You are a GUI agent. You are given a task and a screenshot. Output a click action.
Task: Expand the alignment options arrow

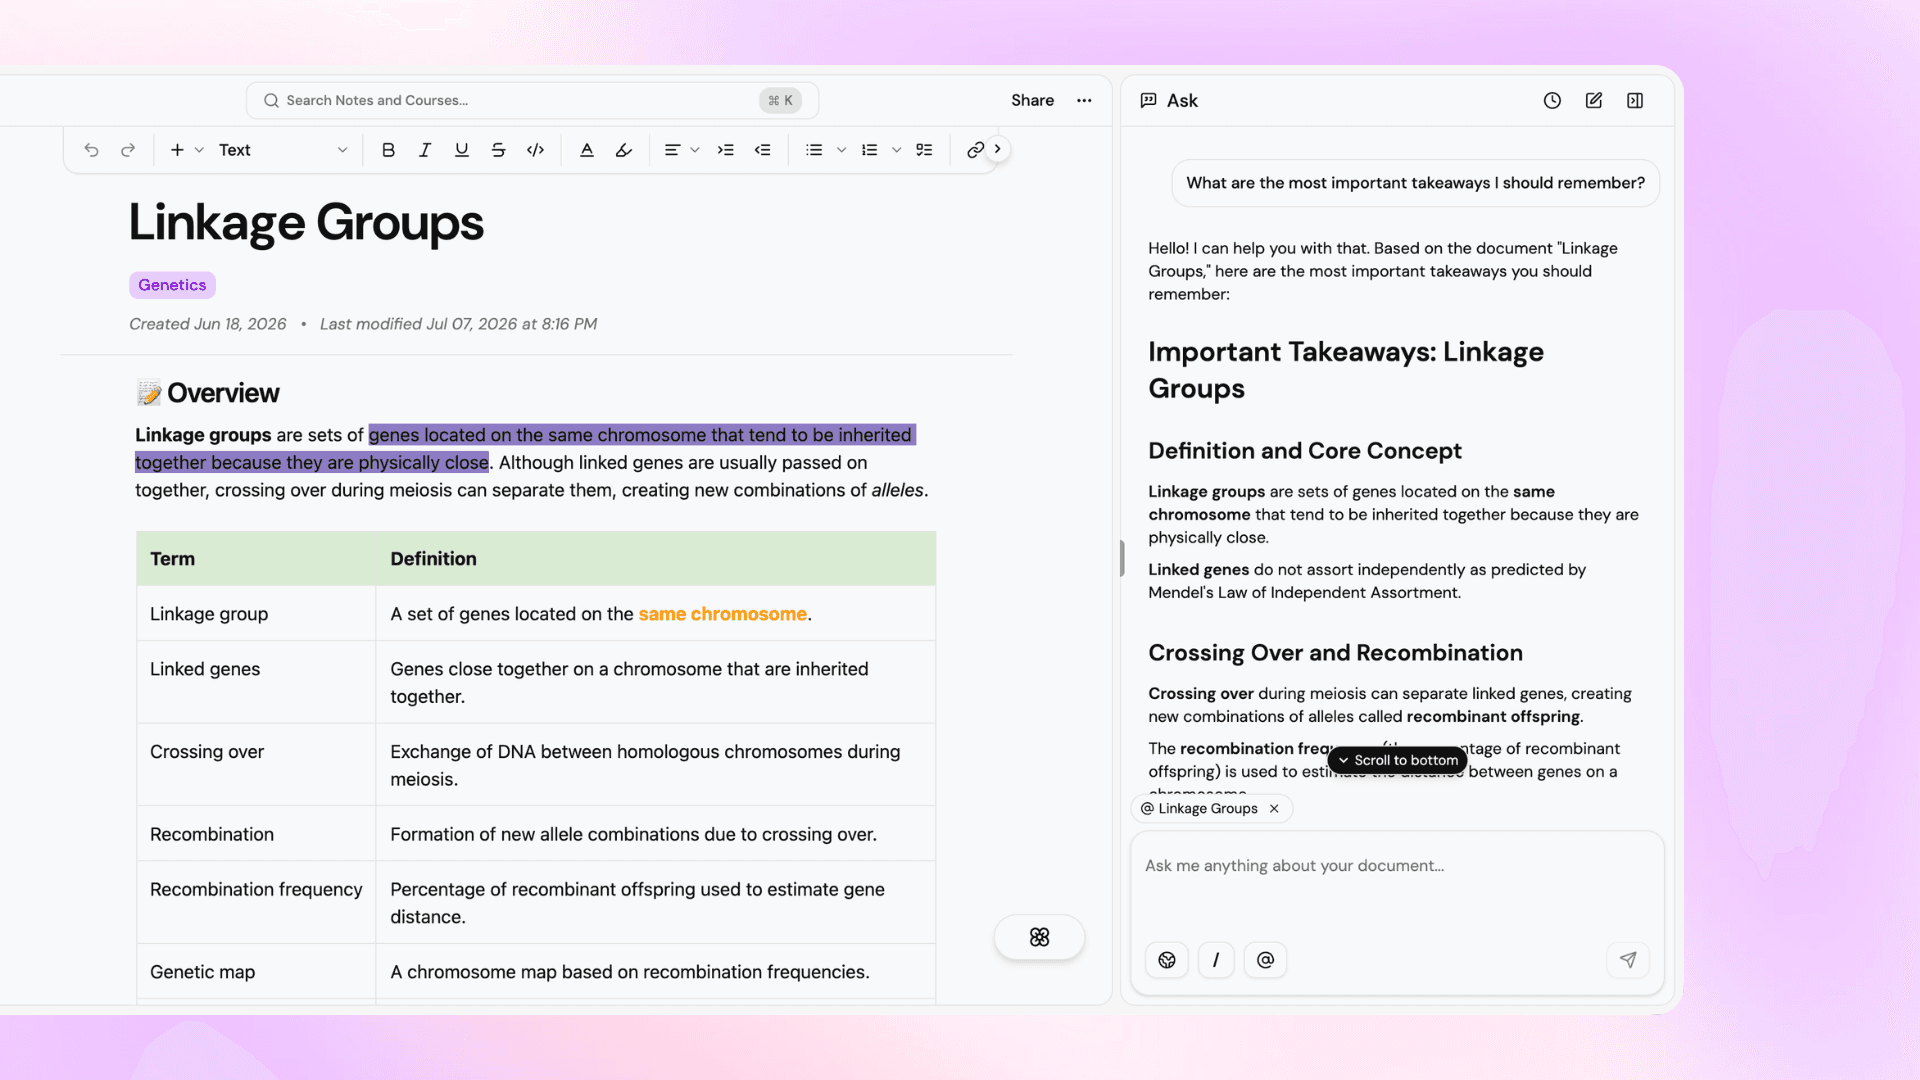click(x=695, y=150)
